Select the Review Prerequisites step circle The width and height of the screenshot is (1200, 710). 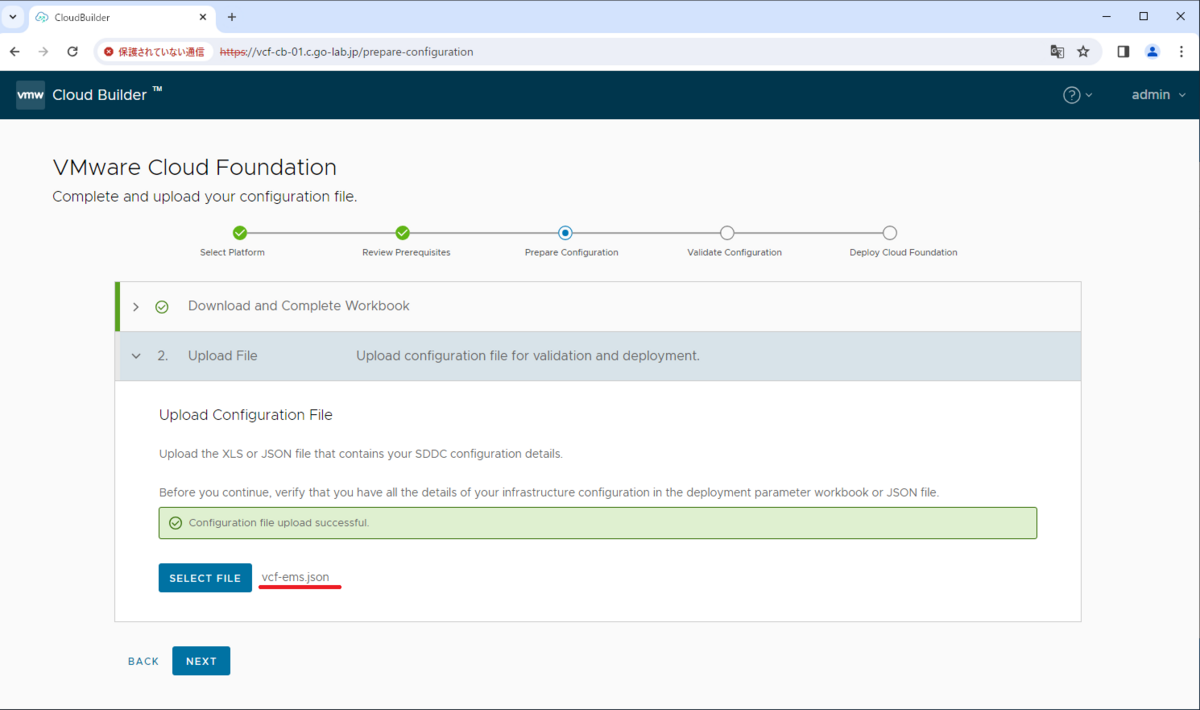403,233
